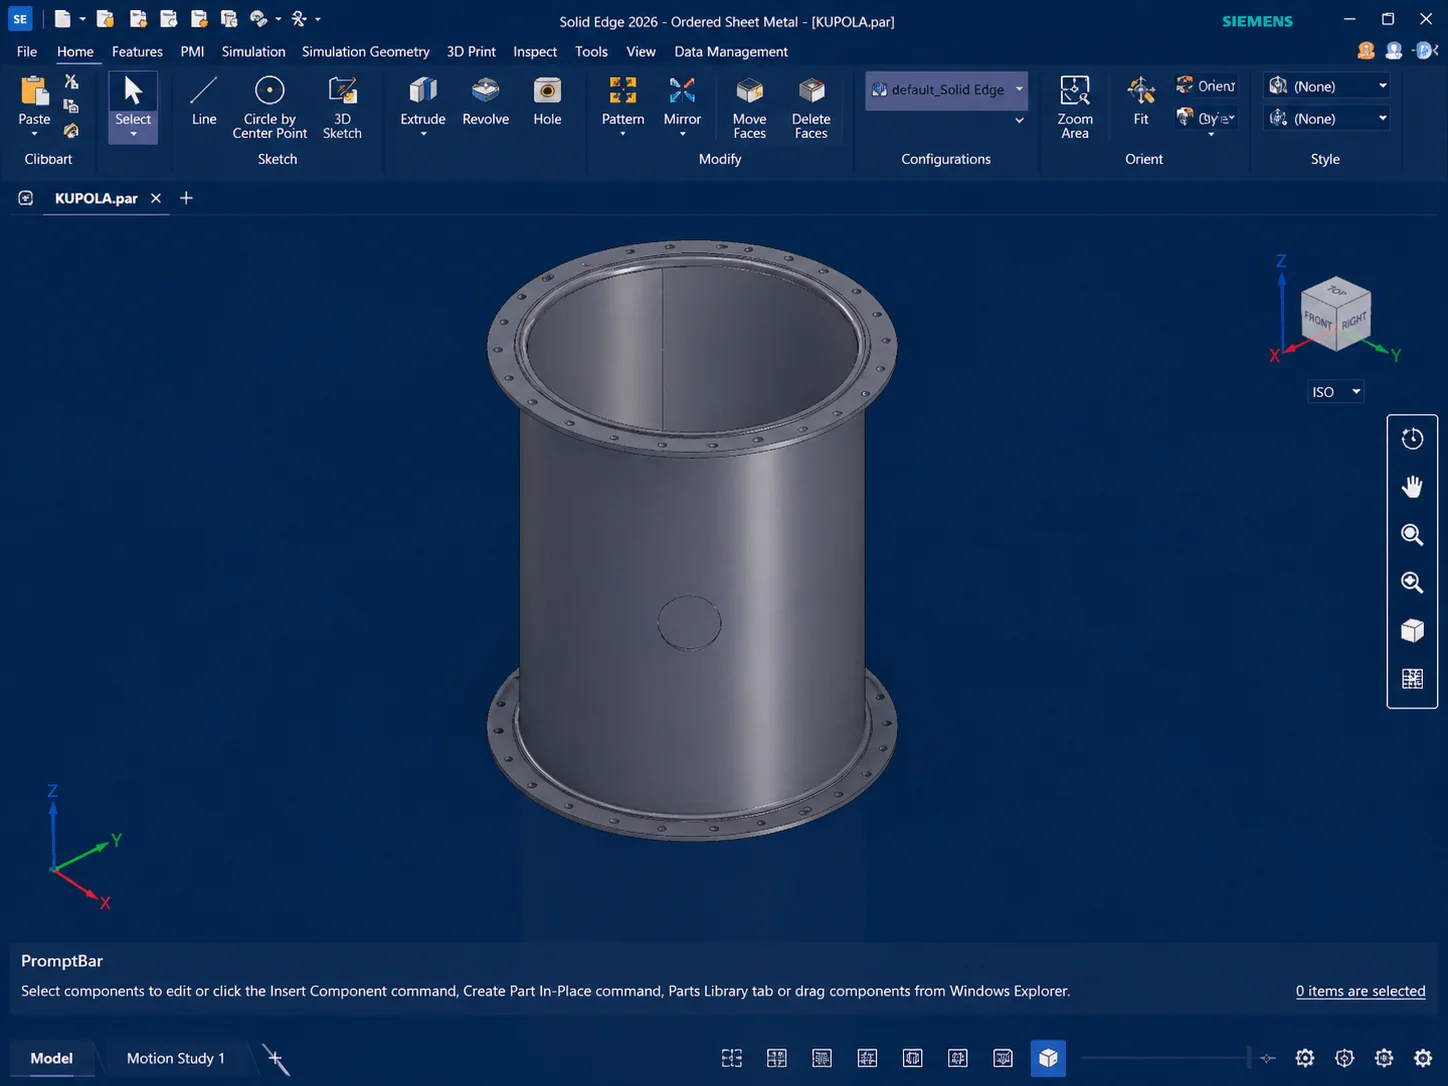Open the 3D Print ribbon tab
Viewport: 1448px width, 1086px height.
[471, 51]
